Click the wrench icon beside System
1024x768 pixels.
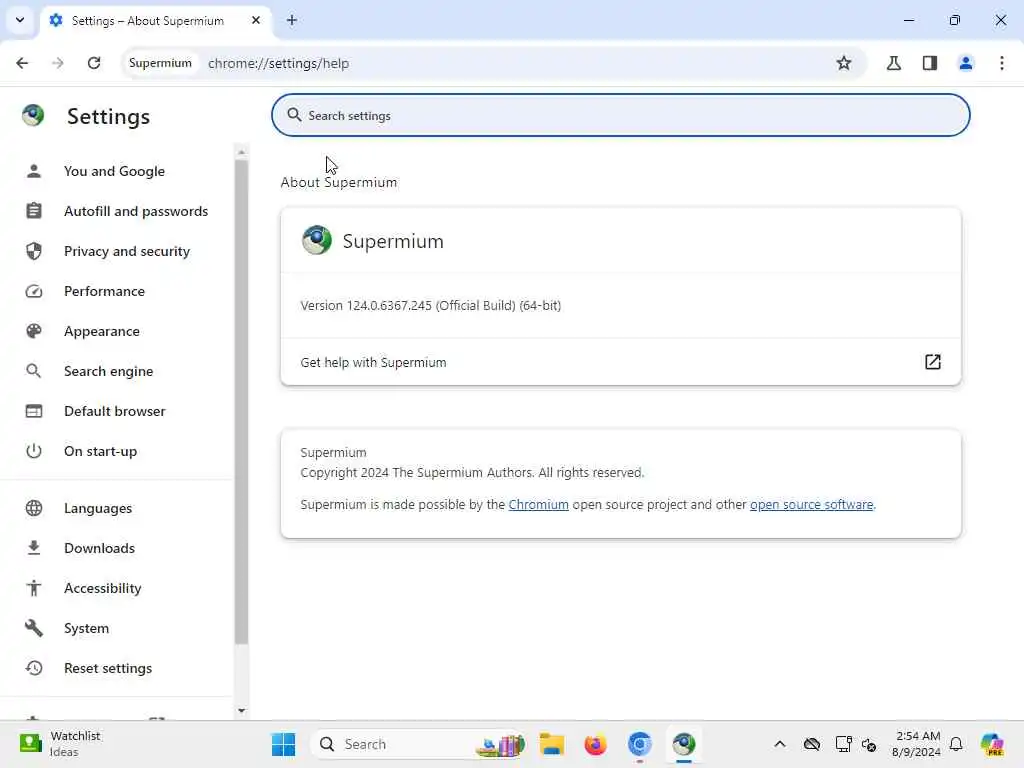pos(34,628)
